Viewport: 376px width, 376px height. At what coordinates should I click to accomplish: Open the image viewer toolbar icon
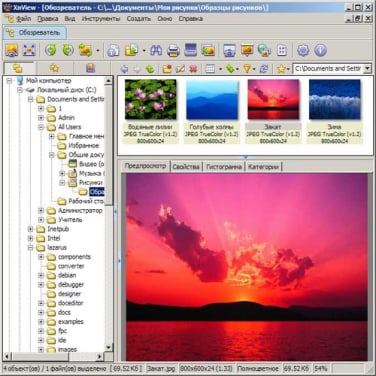[x=12, y=50]
